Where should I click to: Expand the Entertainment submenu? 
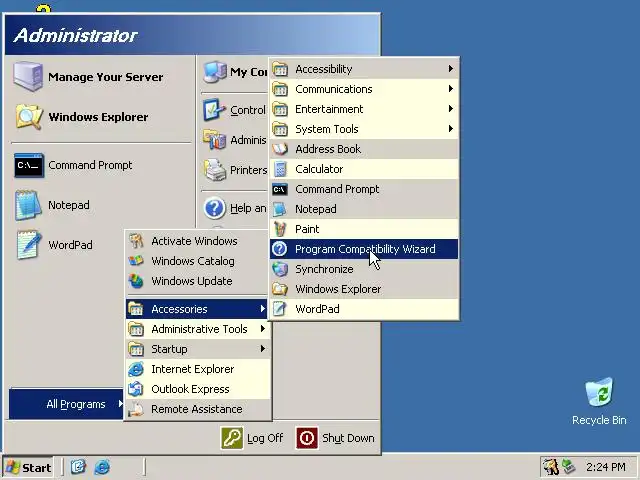(x=364, y=109)
